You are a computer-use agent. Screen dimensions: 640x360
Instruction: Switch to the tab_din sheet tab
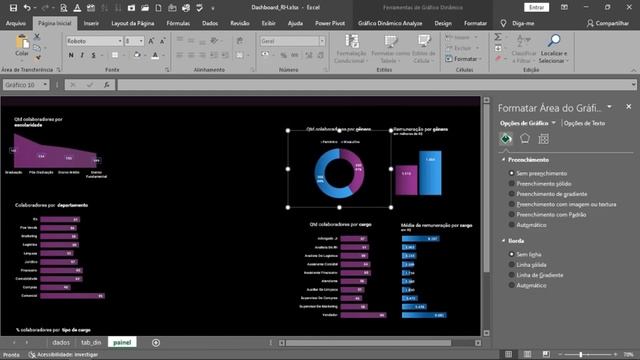(91, 342)
